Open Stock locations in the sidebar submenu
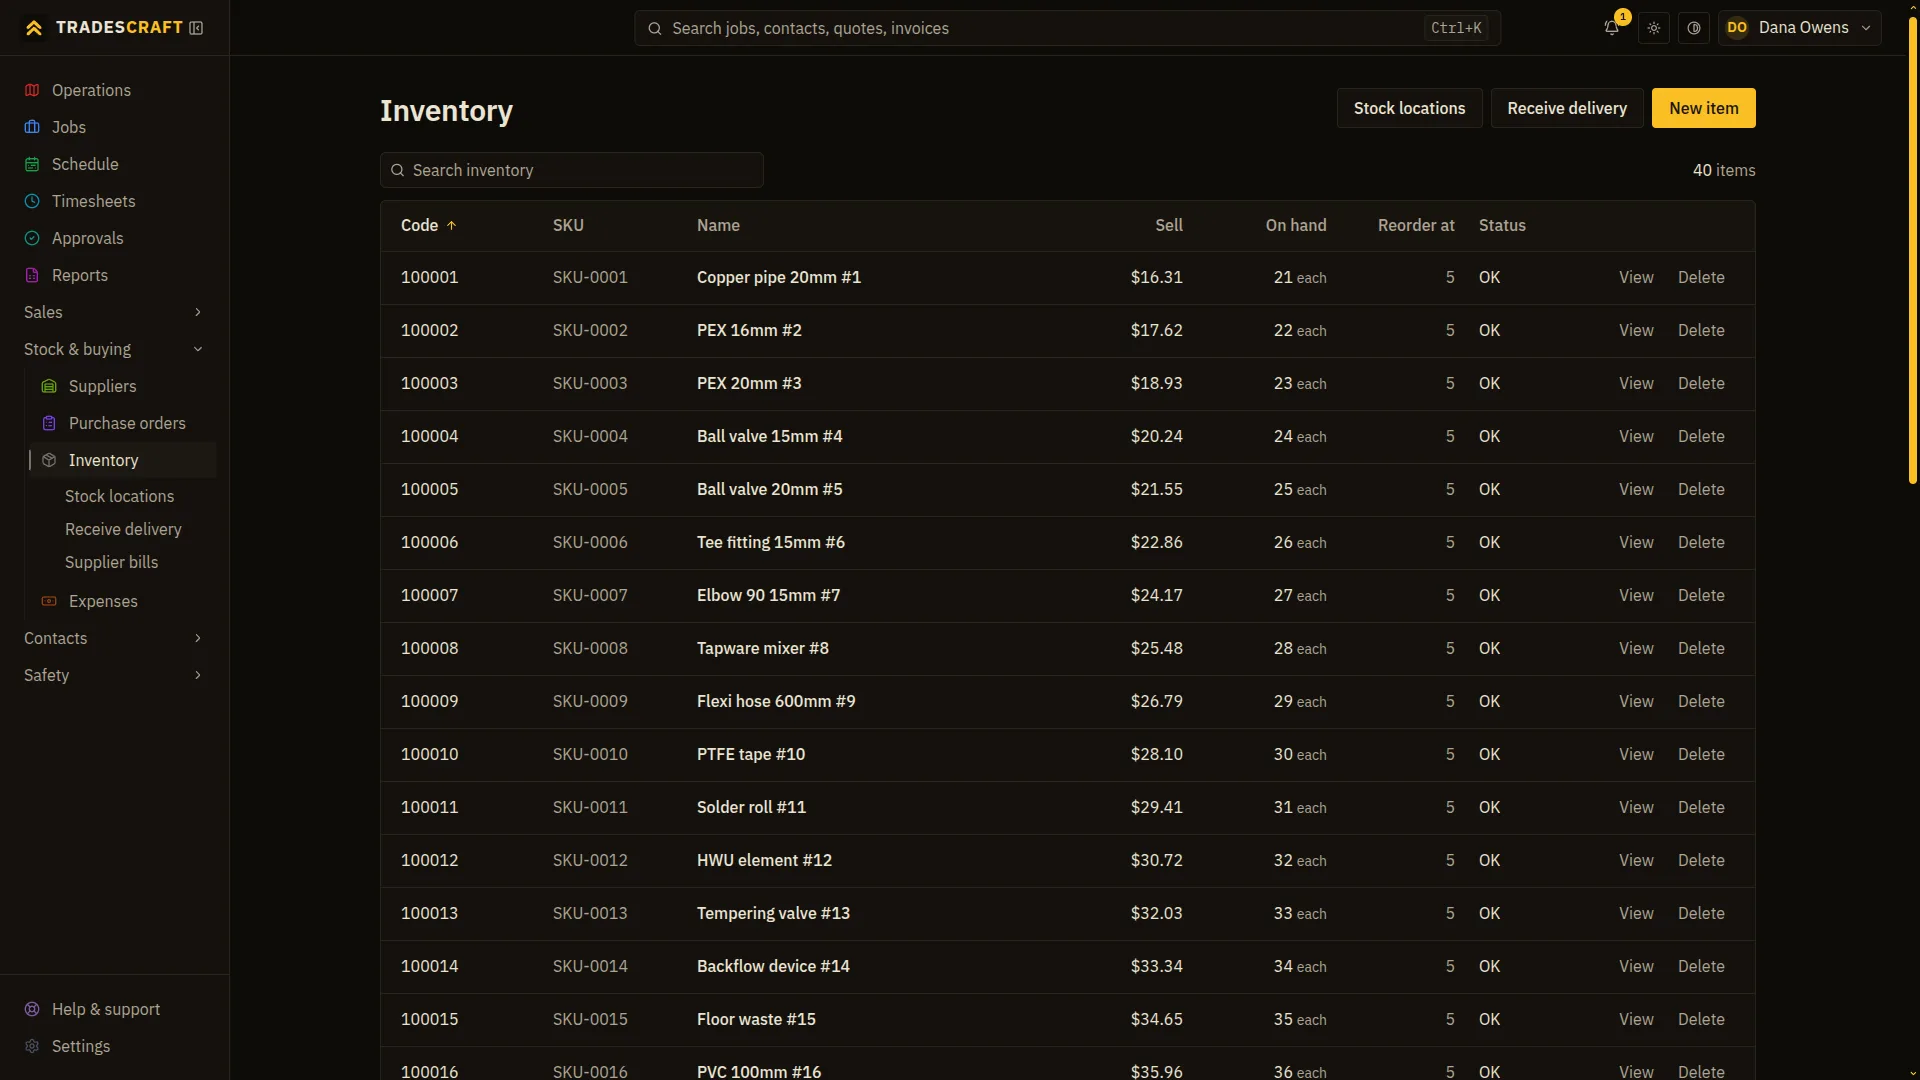Viewport: 1920px width, 1080px height. [119, 496]
